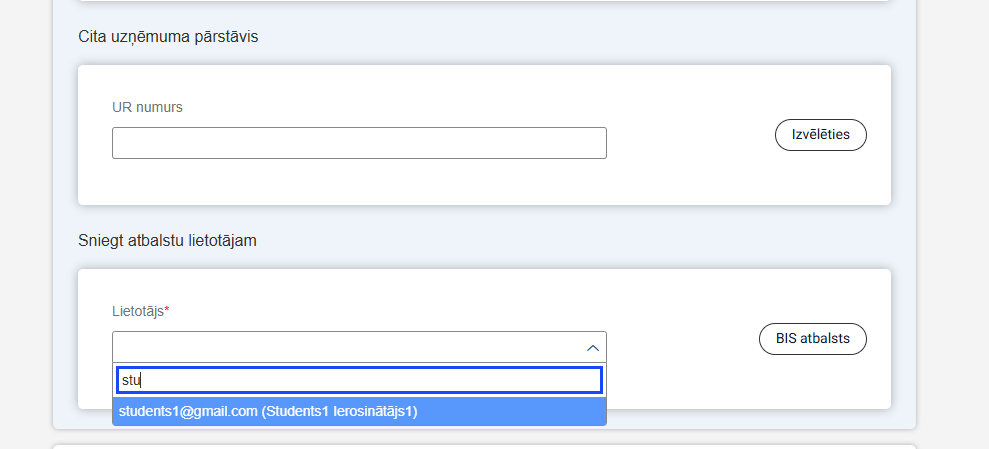This screenshot has width=989, height=449.
Task: Click the search box containing "stu"
Action: tap(359, 380)
